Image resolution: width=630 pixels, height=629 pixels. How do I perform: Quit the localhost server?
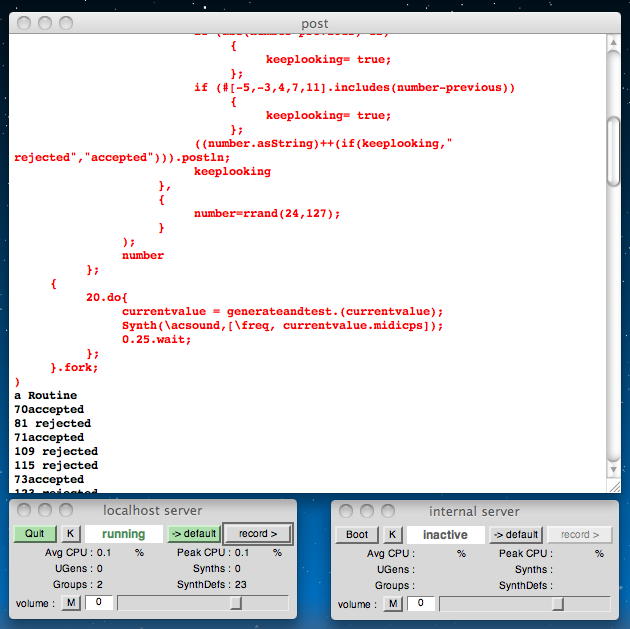click(x=35, y=533)
